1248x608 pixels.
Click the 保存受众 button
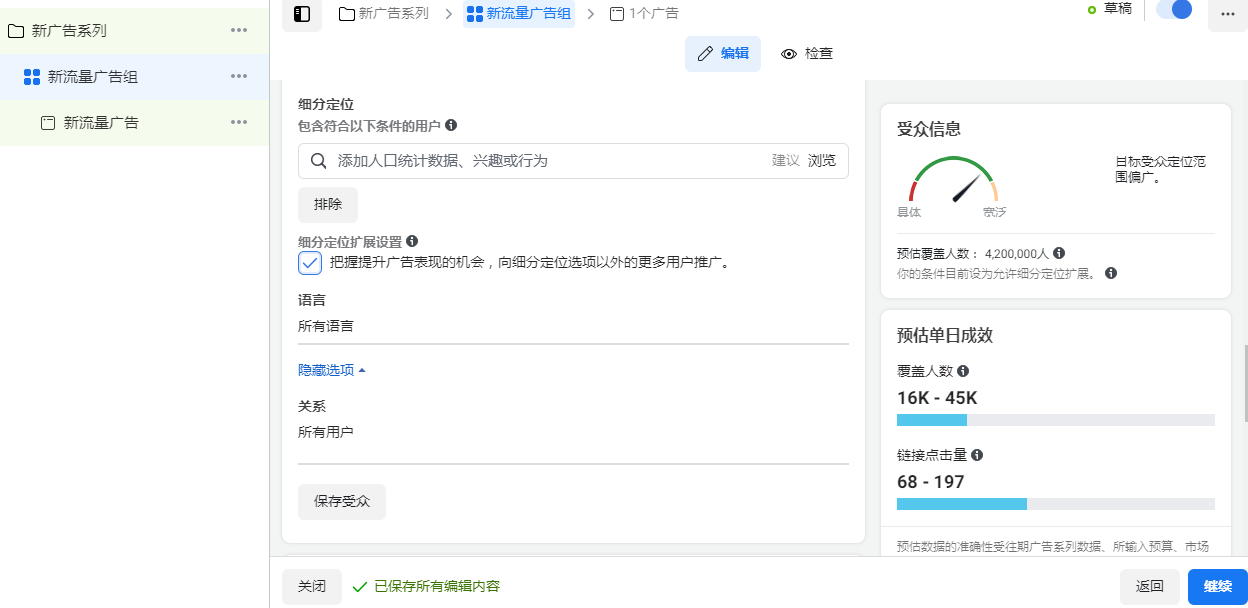point(342,502)
